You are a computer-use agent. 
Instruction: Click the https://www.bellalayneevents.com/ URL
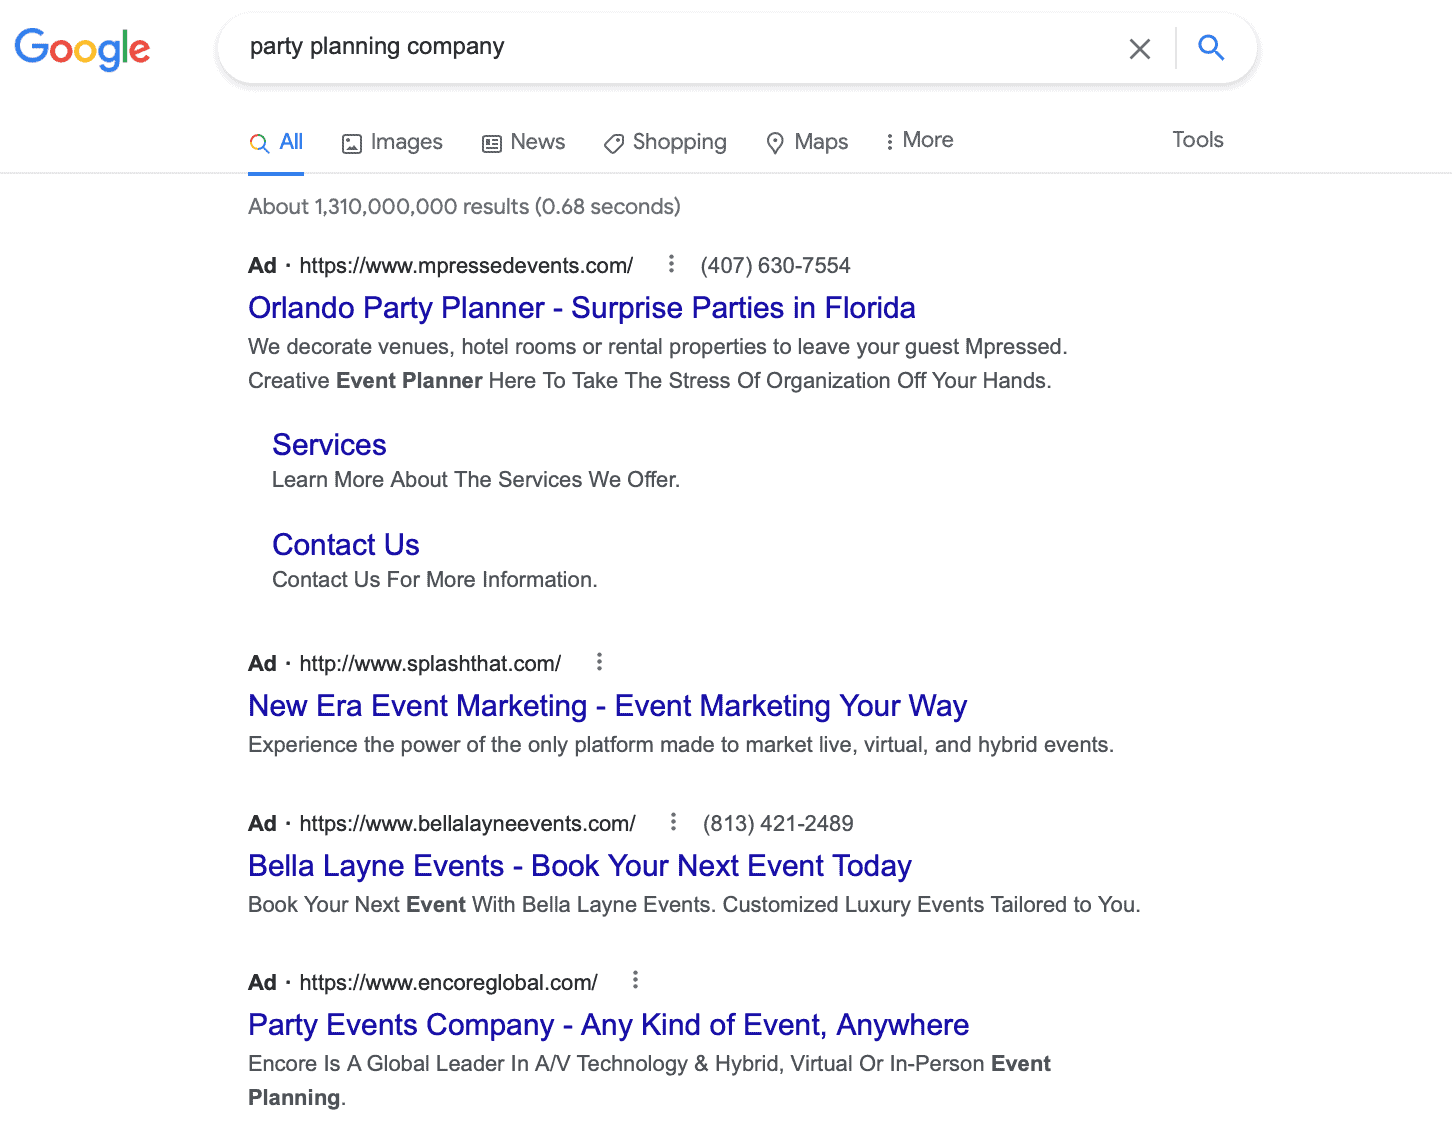tap(467, 824)
